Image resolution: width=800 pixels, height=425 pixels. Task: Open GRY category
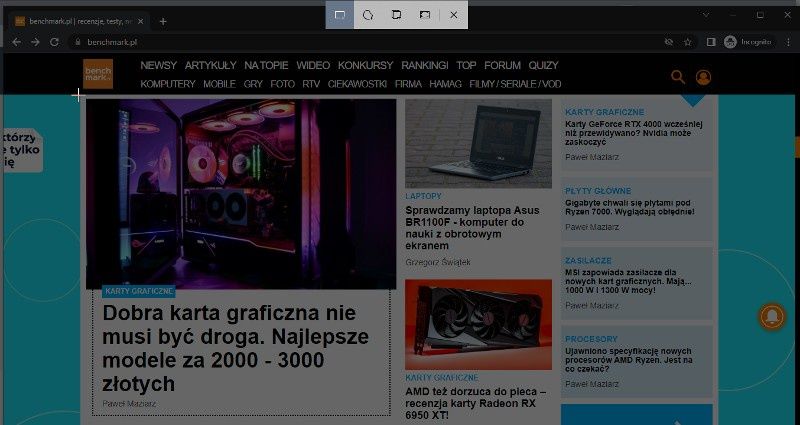tap(253, 84)
